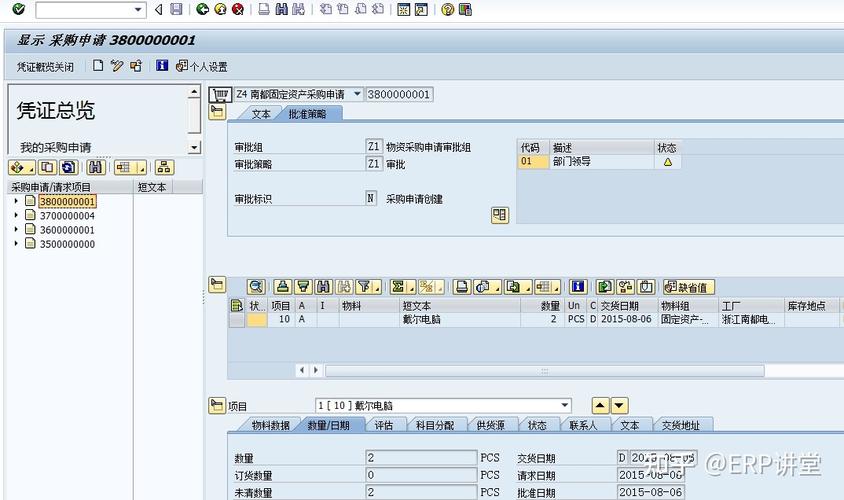Open the Customize local layout icon
This screenshot has width=844, height=500.
(465, 9)
